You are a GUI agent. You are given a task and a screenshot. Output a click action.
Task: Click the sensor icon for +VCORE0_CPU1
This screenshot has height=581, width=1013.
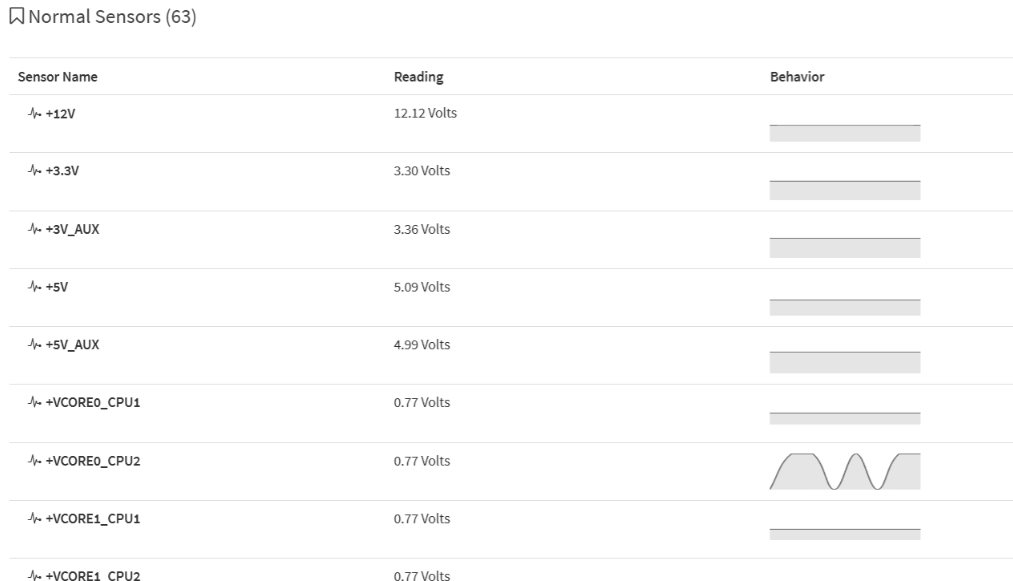(33, 403)
